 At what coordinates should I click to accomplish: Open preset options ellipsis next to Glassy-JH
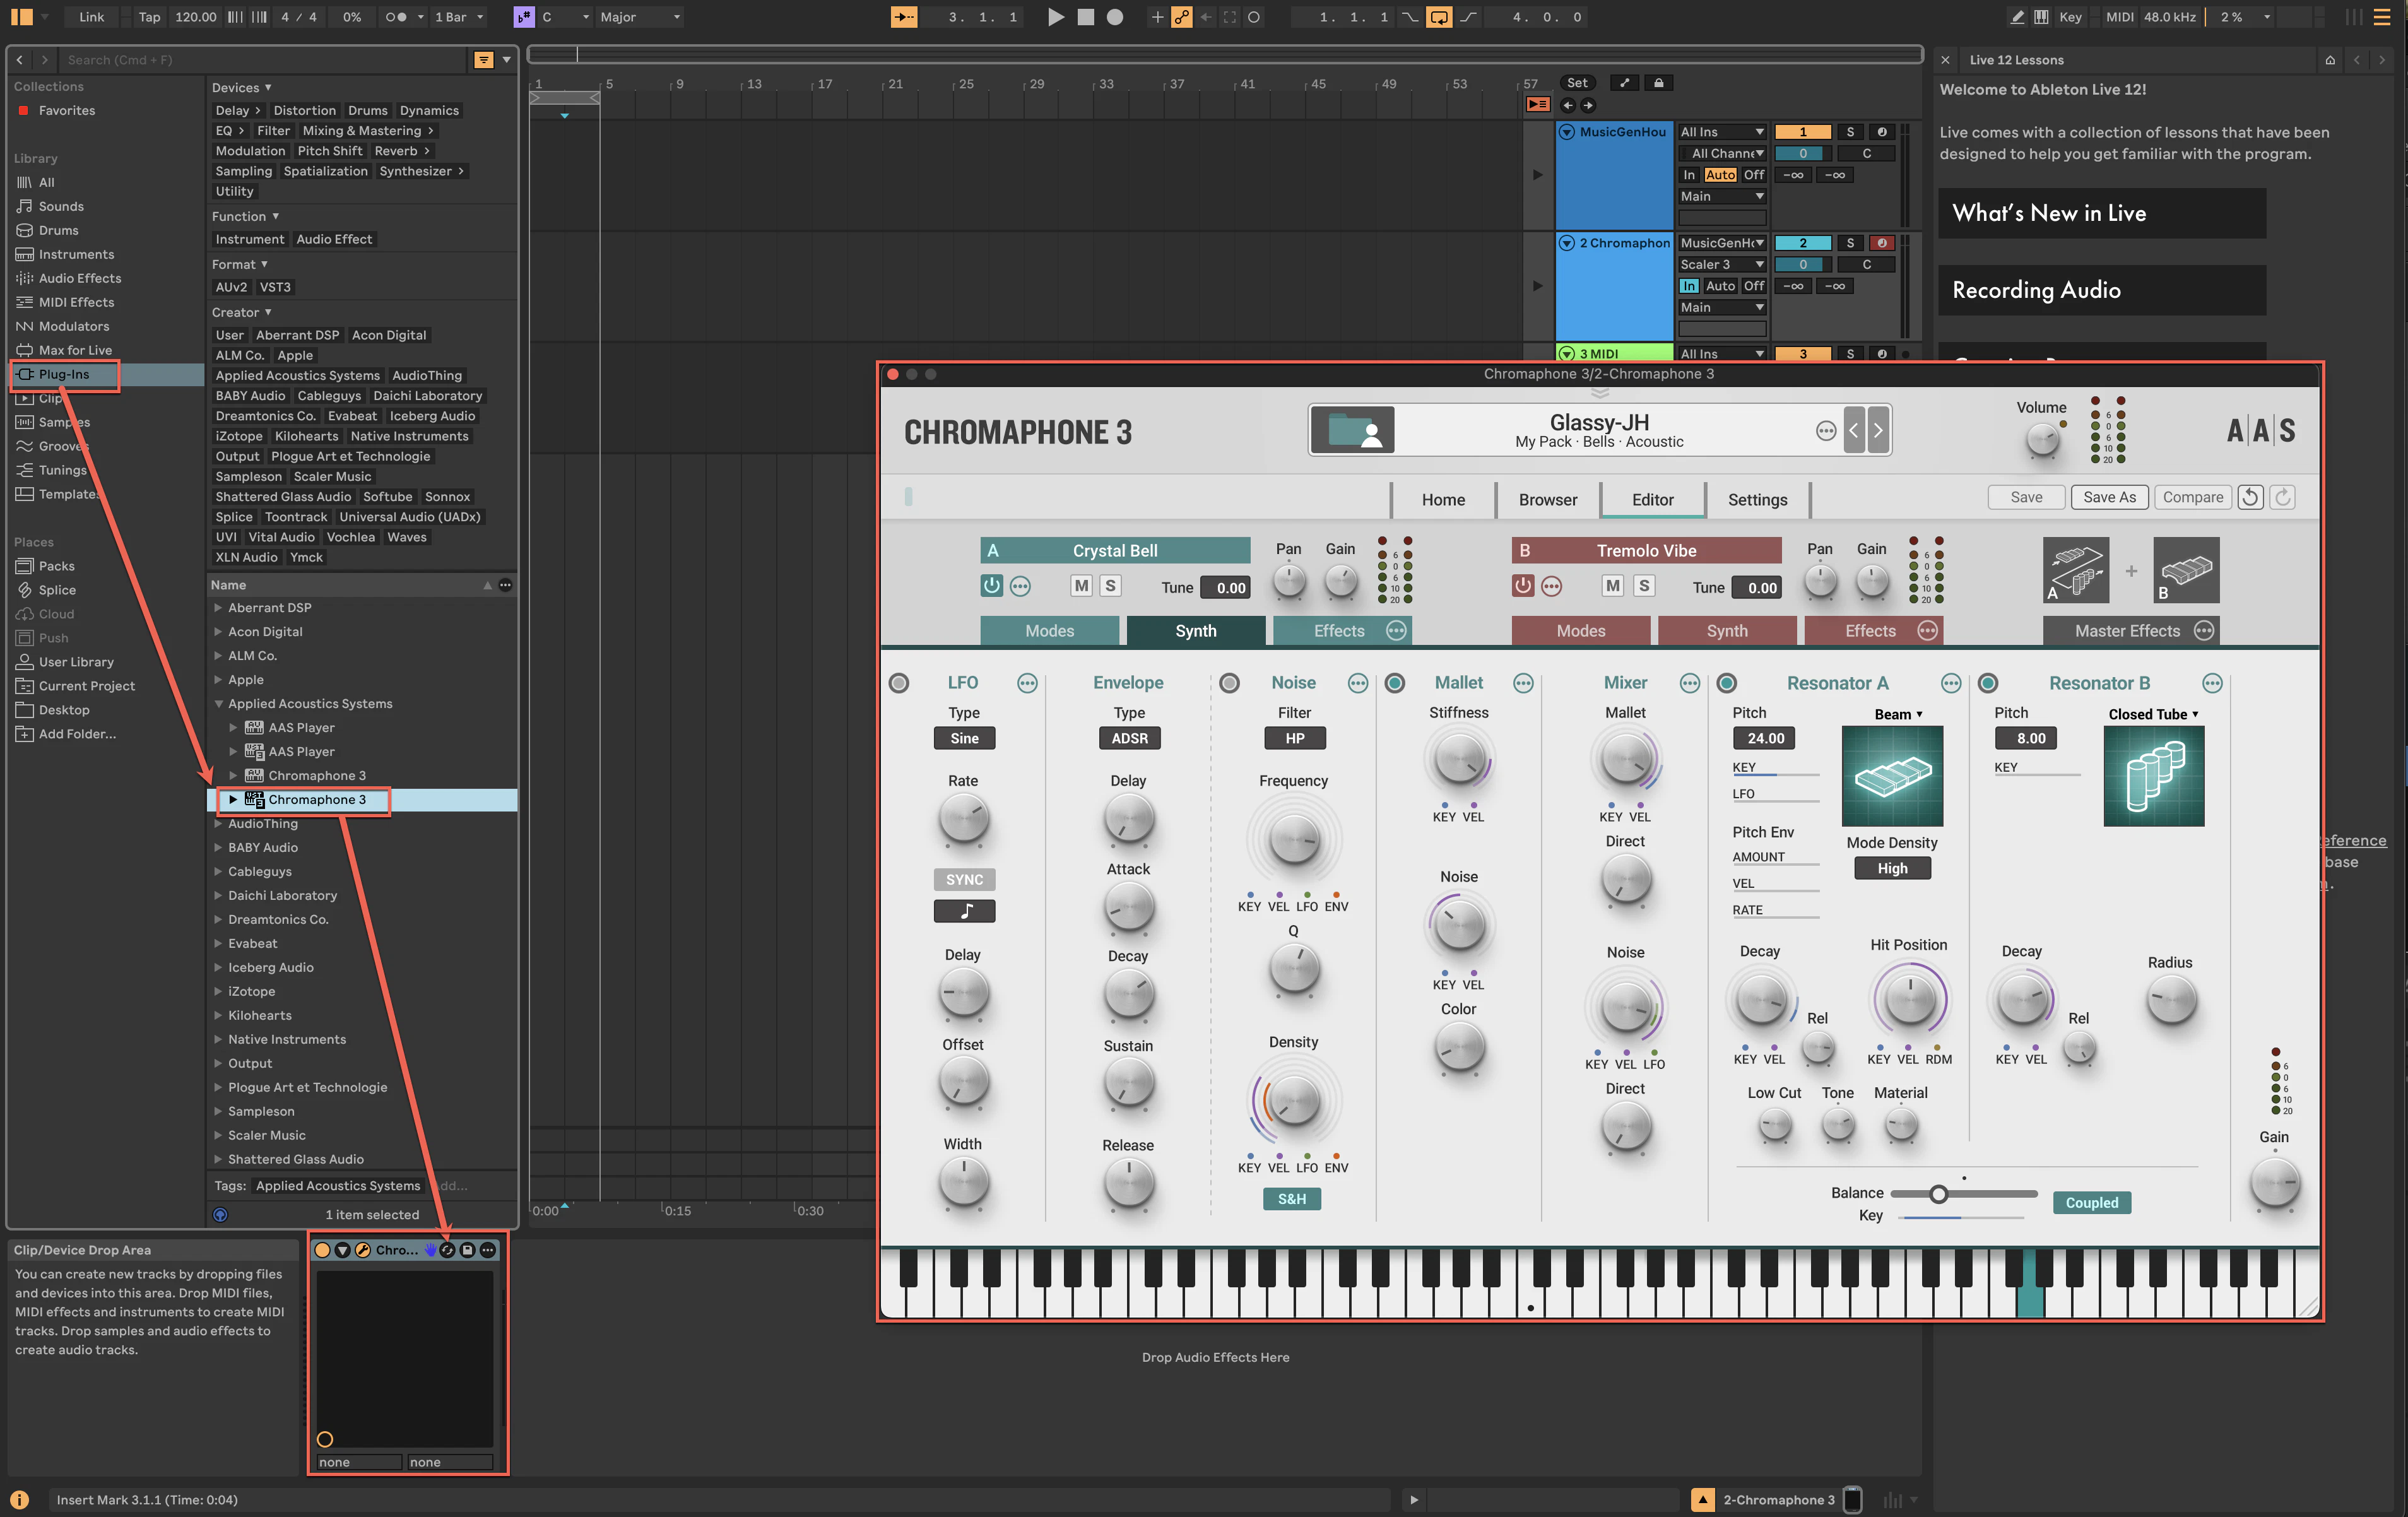tap(1825, 431)
